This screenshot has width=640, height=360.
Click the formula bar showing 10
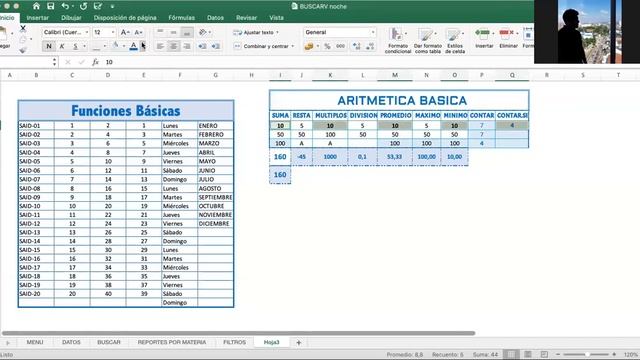[318, 62]
